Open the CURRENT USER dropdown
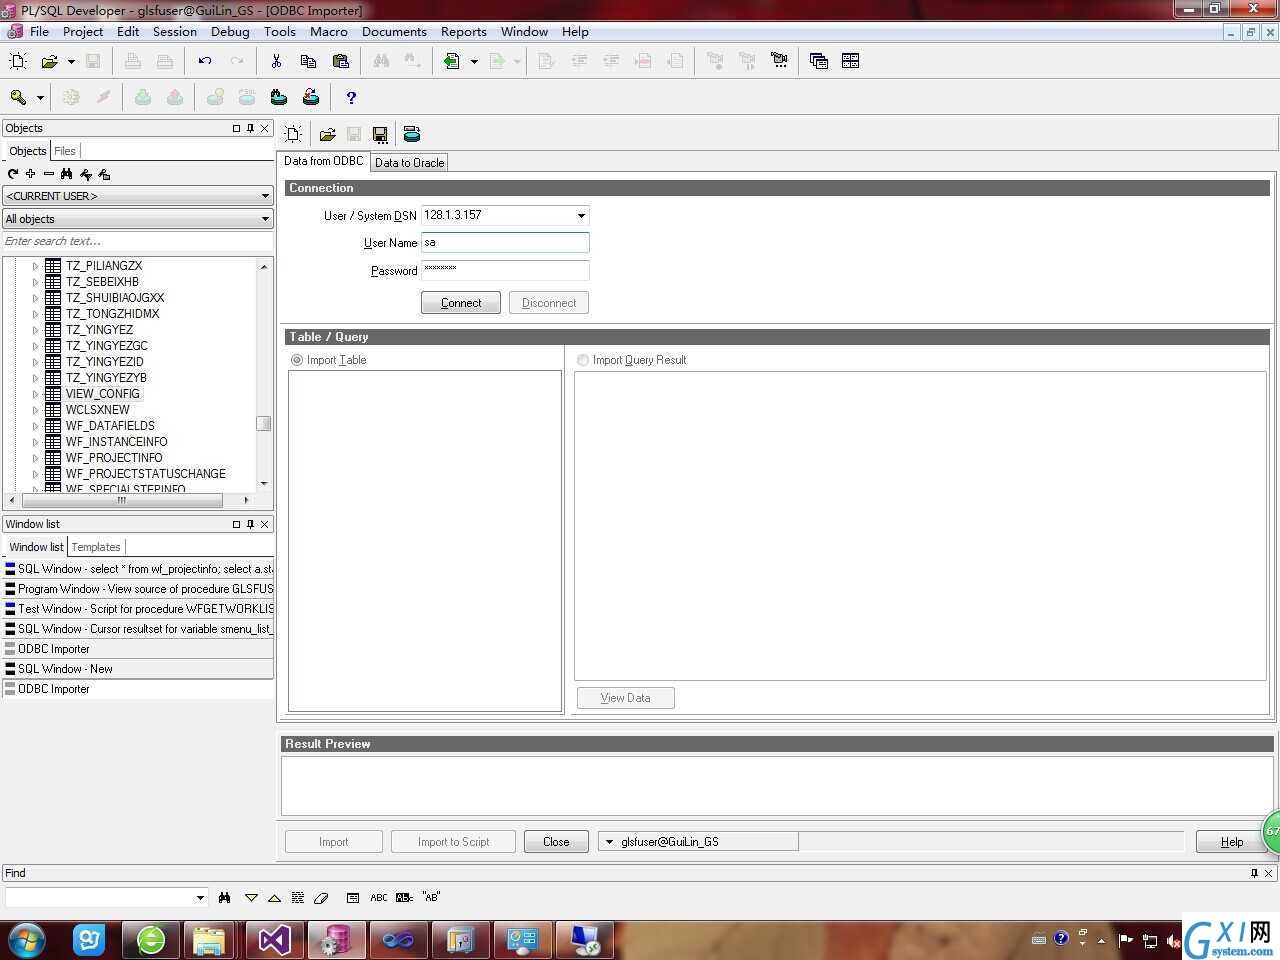Screen dimensions: 1280x960 [x=265, y=196]
